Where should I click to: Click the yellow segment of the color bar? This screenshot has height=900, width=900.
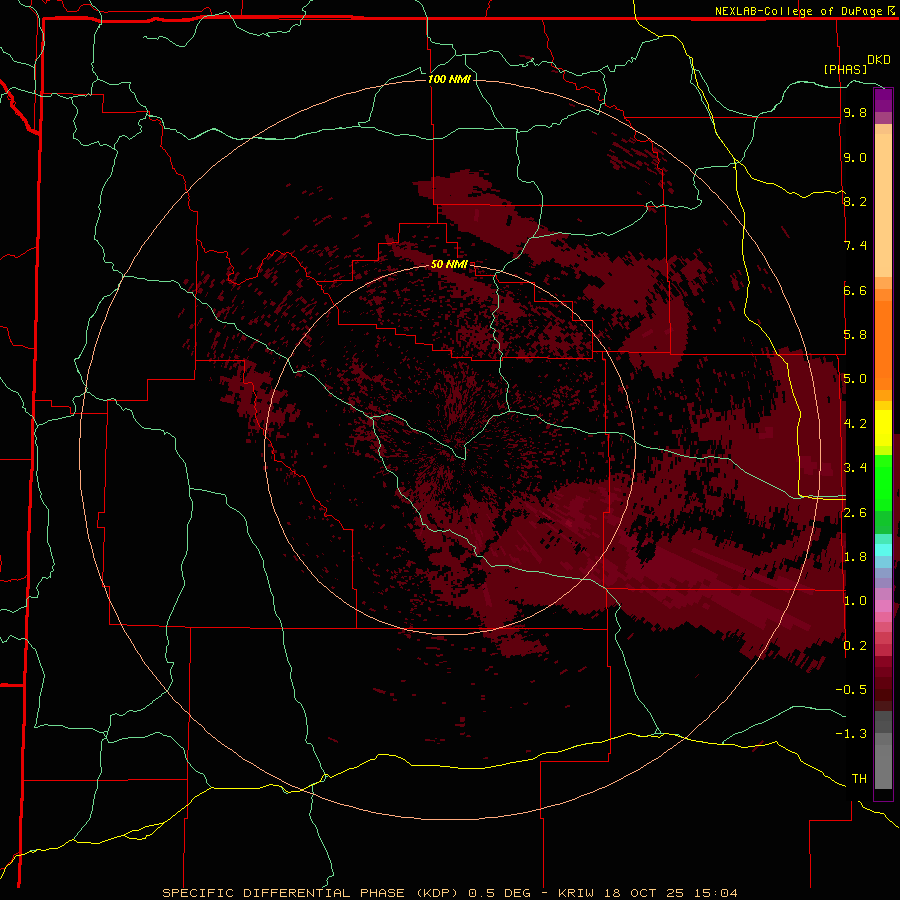[883, 428]
